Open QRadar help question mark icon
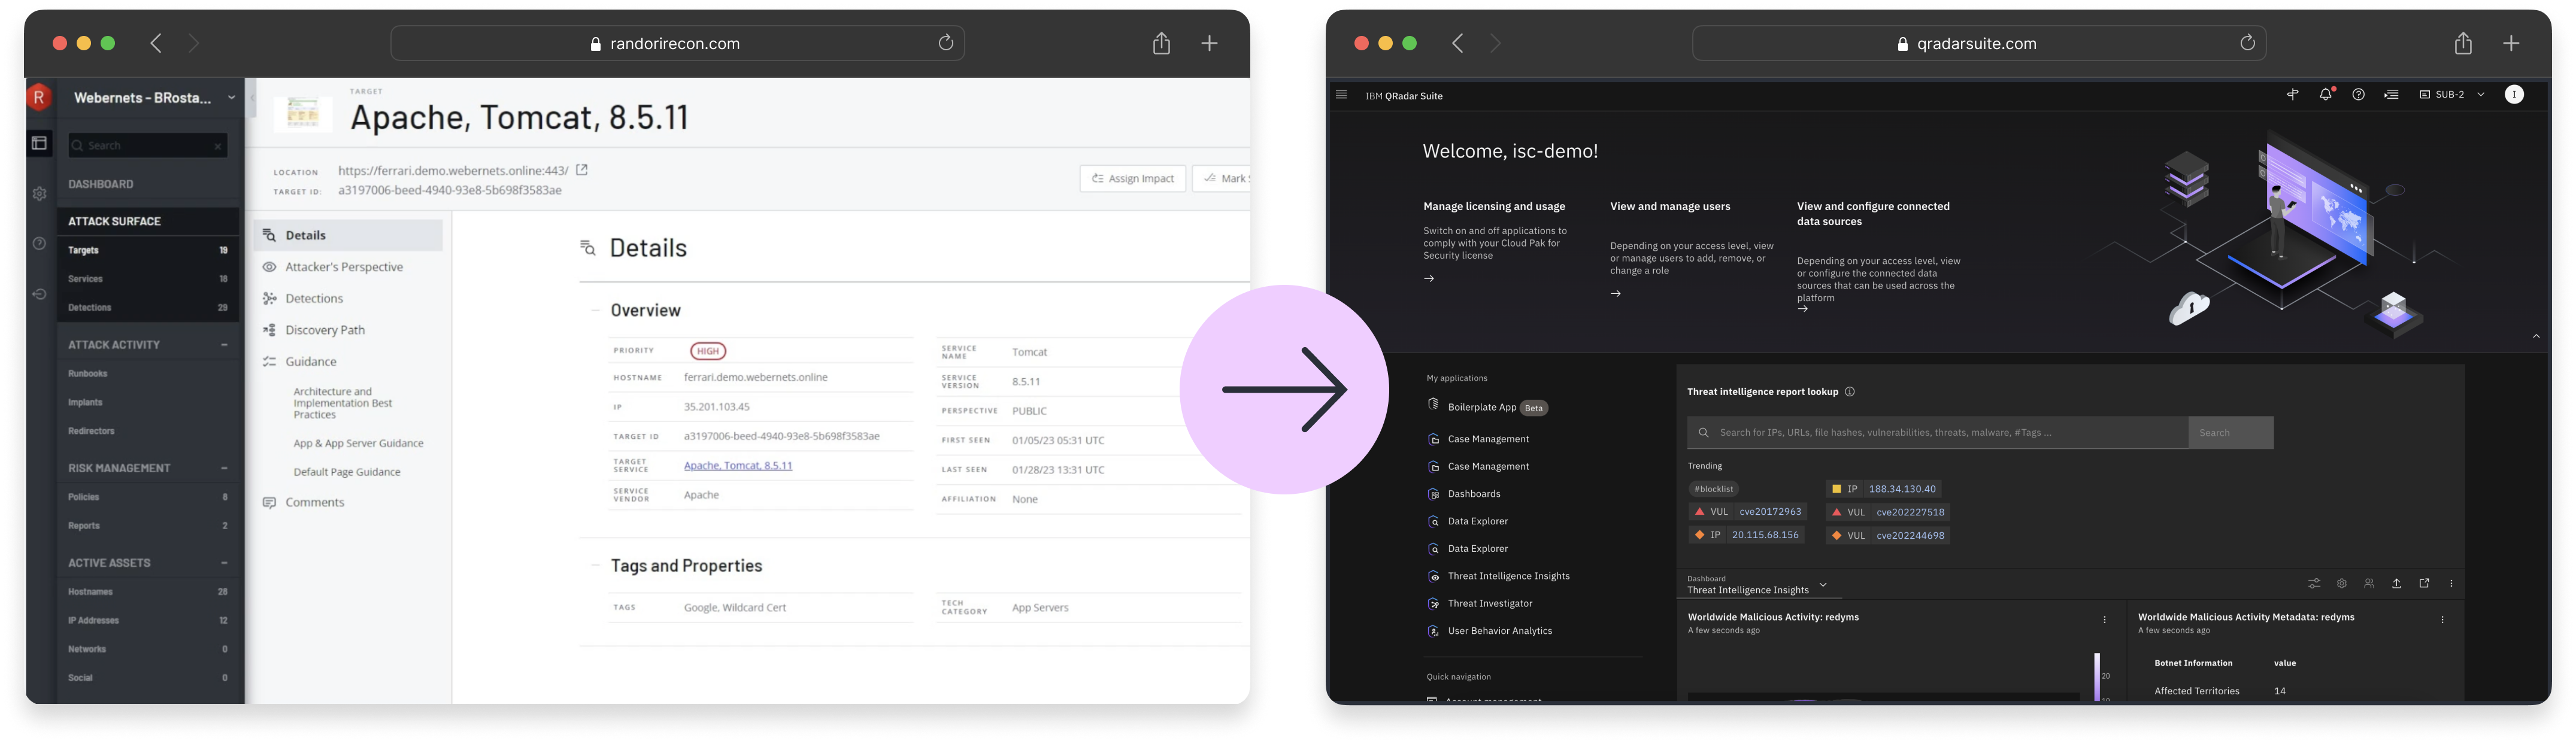Screen dimensions: 2576x744 [x=2358, y=94]
